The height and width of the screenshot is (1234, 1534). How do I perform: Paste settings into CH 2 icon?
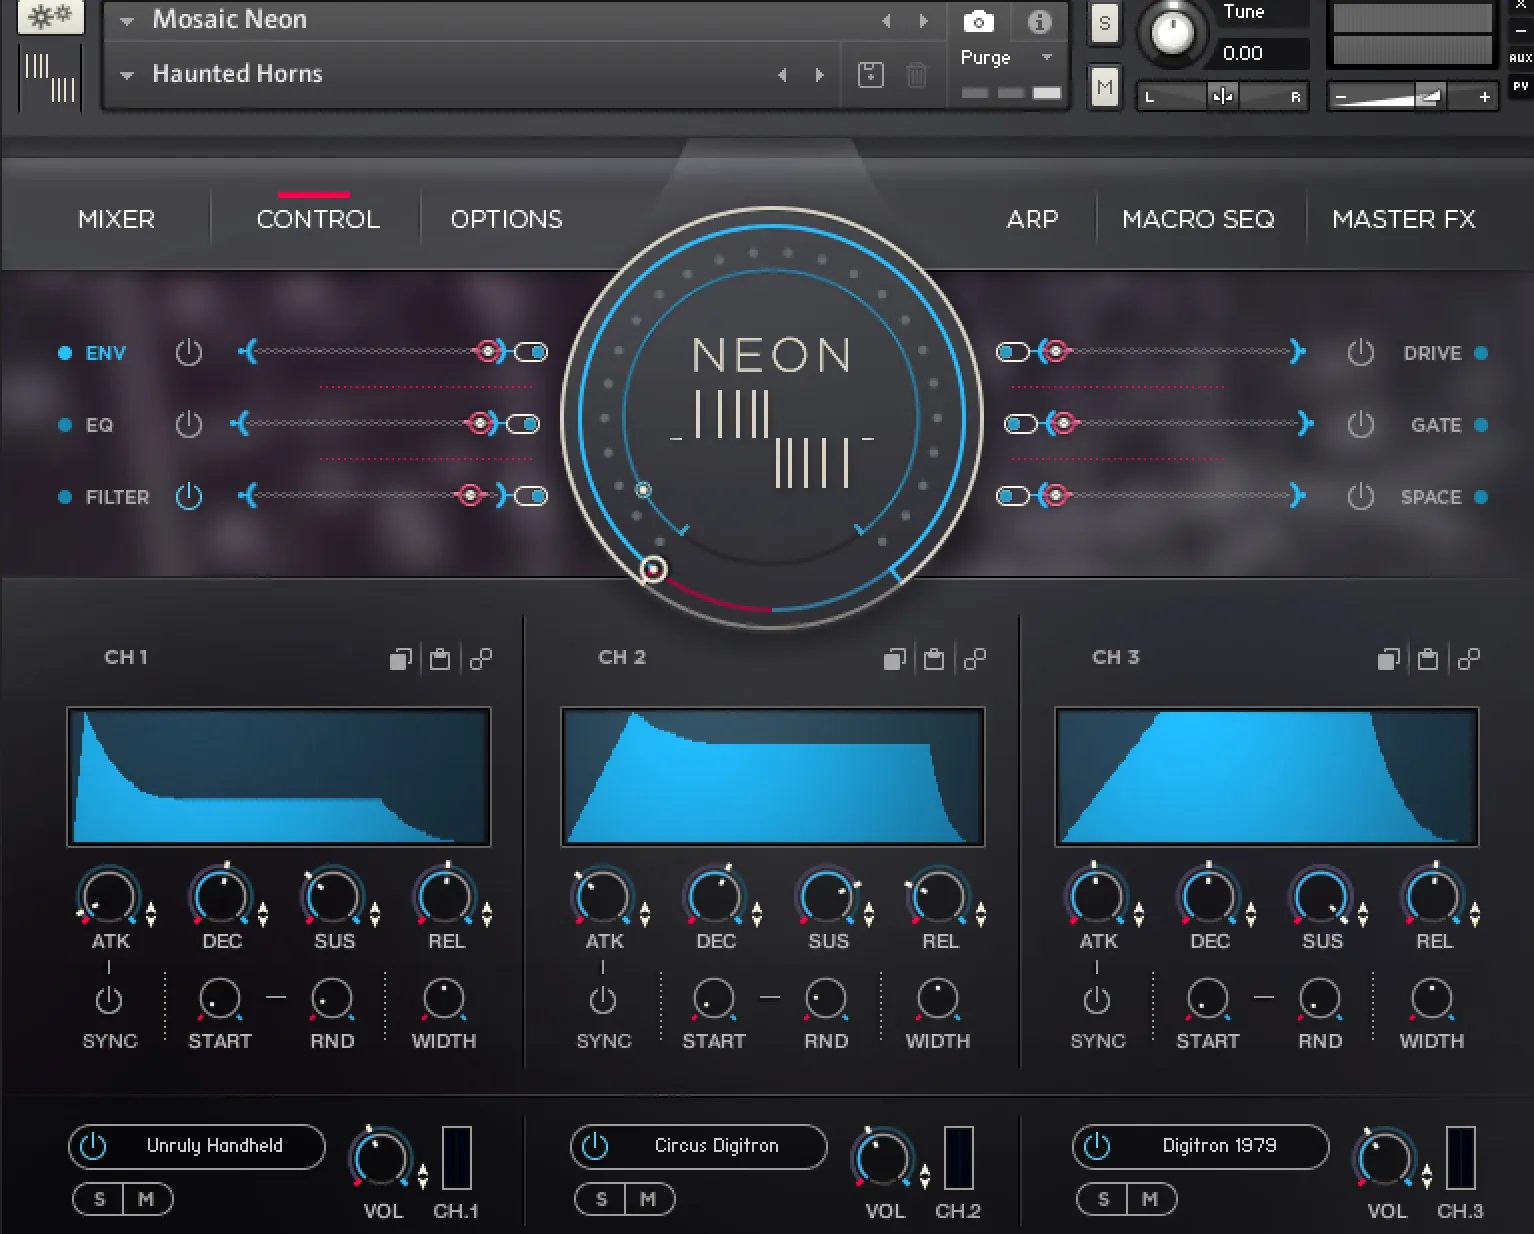[934, 659]
